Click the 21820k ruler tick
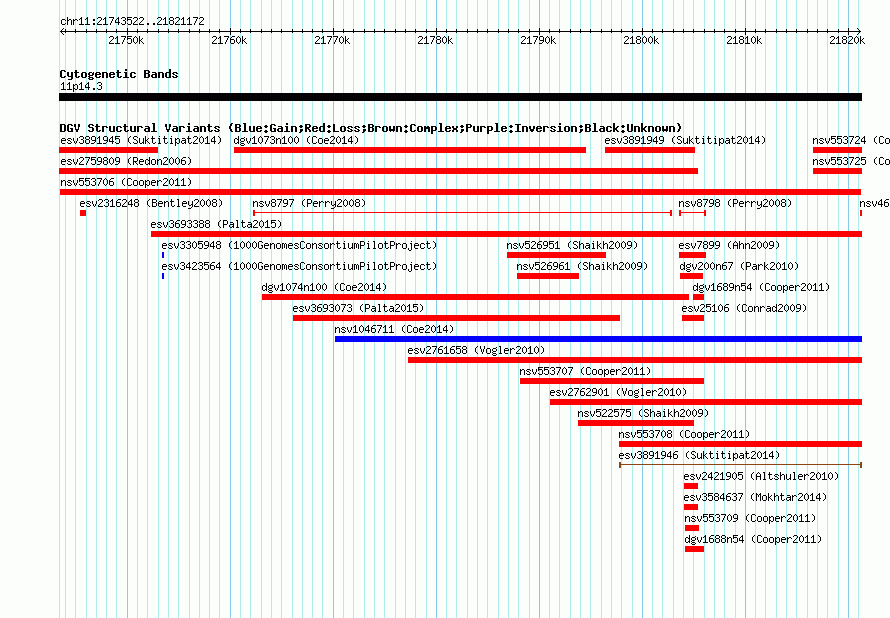Viewport: 890px width, 618px height. pyautogui.click(x=847, y=40)
